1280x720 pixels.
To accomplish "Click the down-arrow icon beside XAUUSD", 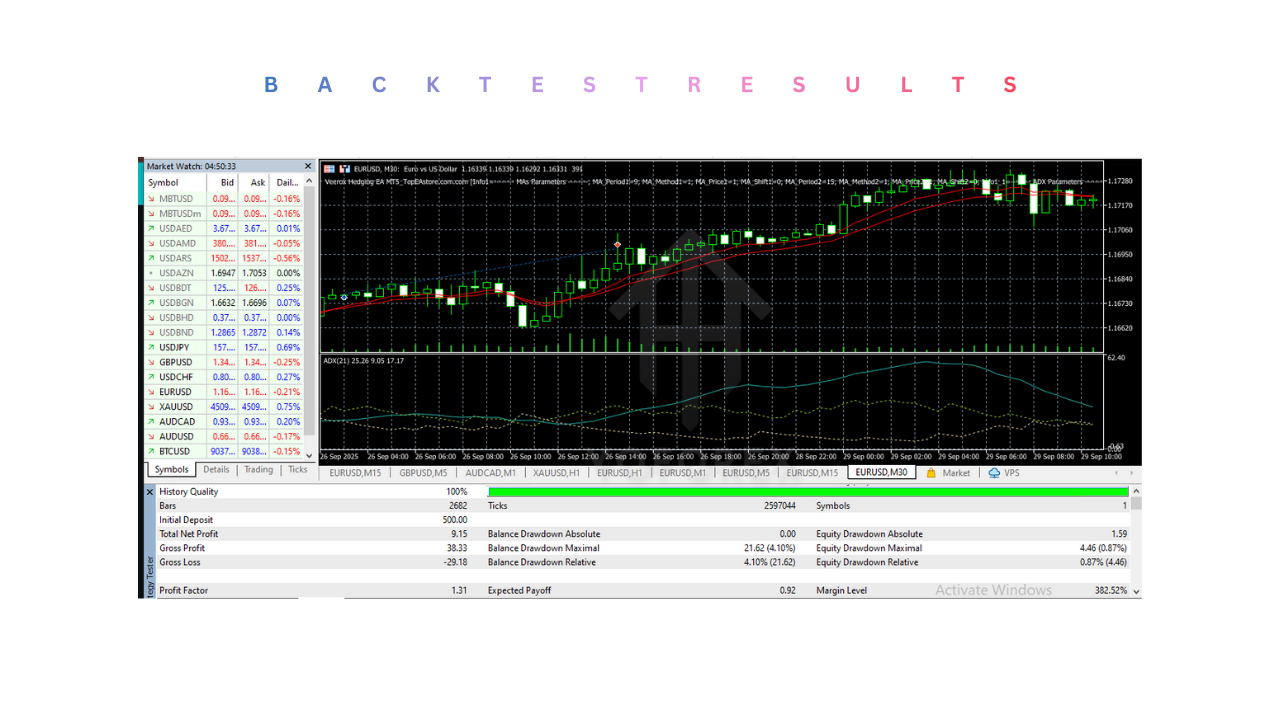I will (151, 407).
